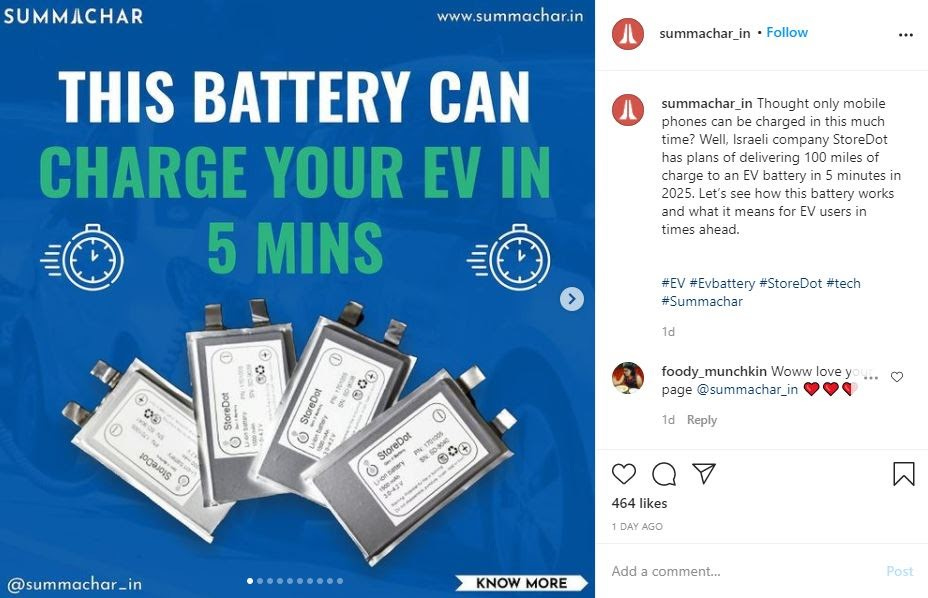Open foody_munchkin's avatar
Screen dimensions: 928x598
(628, 378)
